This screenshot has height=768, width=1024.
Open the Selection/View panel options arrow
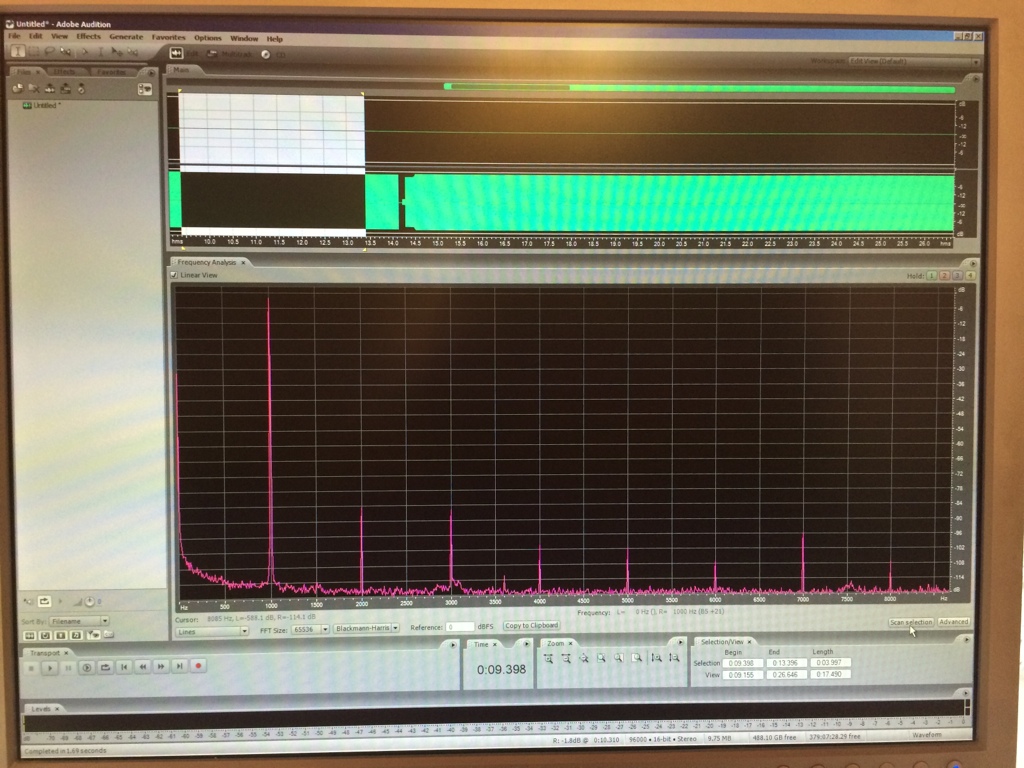[x=966, y=640]
